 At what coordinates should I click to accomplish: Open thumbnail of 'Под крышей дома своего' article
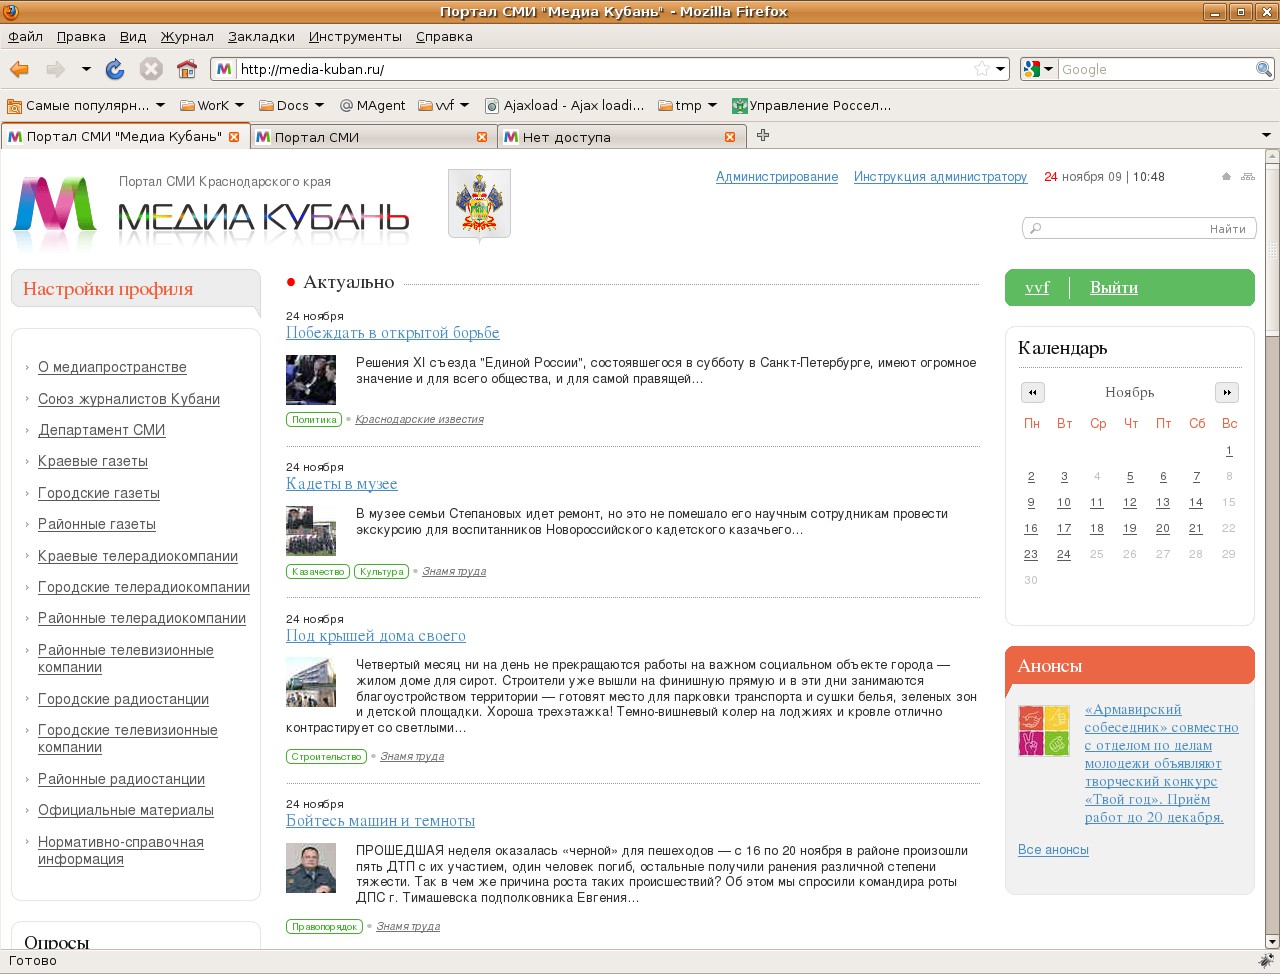[311, 682]
